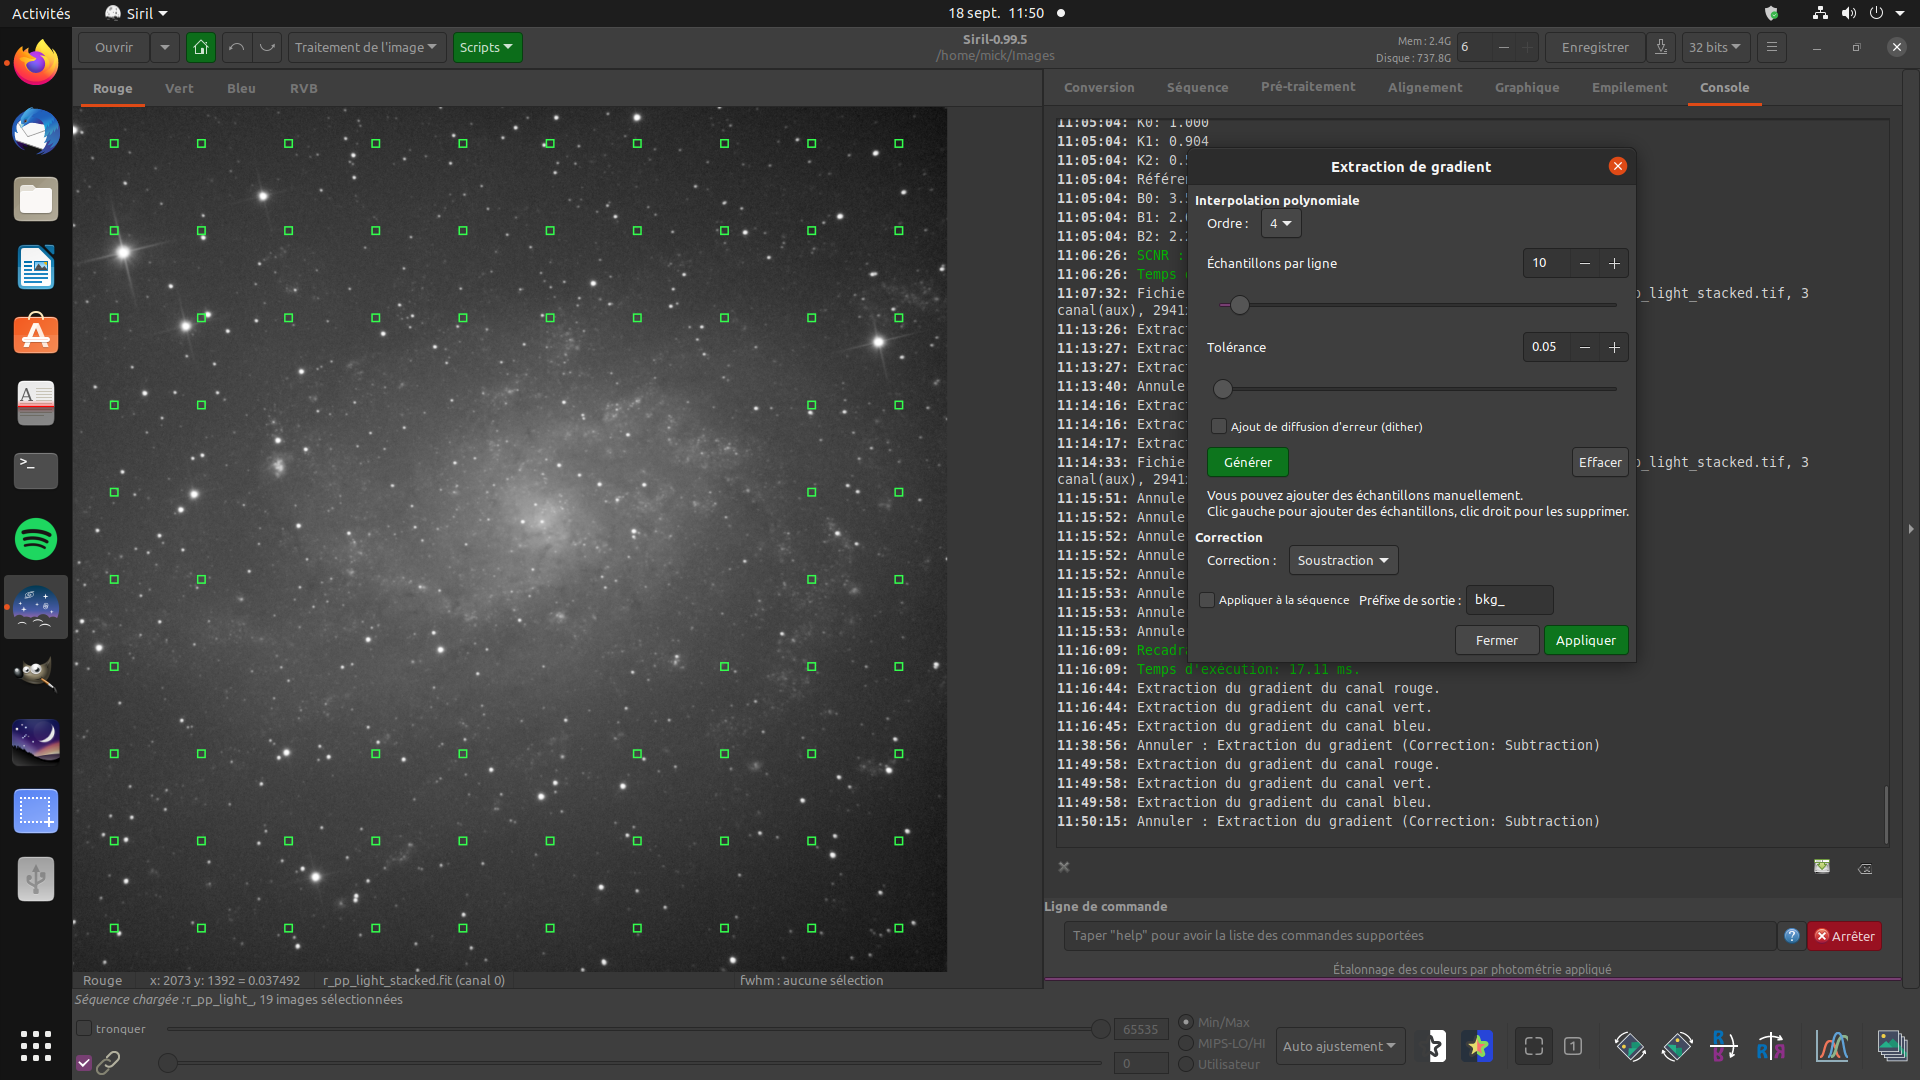
Task: Open the histogram transformation icon
Action: (1831, 1046)
